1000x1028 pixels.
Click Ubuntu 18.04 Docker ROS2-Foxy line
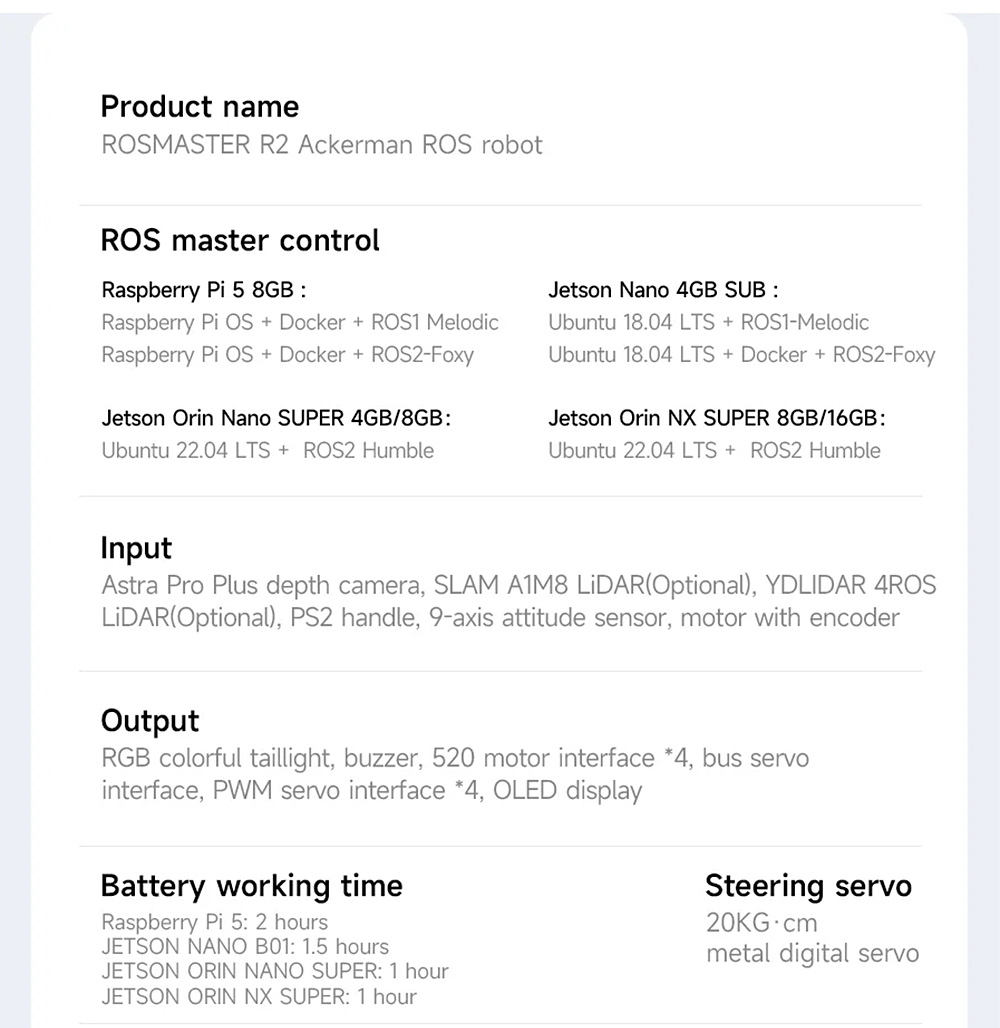tap(741, 355)
